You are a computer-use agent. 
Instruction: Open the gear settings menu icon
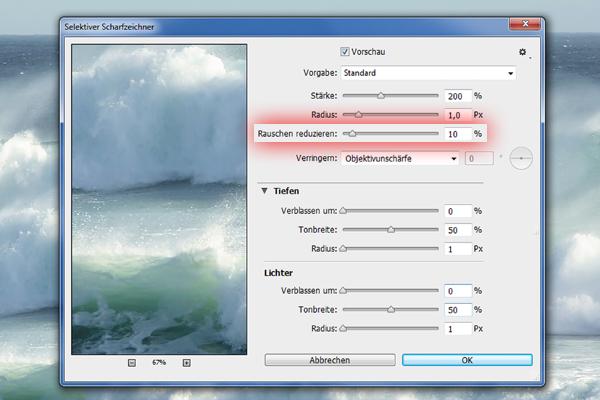[x=522, y=52]
